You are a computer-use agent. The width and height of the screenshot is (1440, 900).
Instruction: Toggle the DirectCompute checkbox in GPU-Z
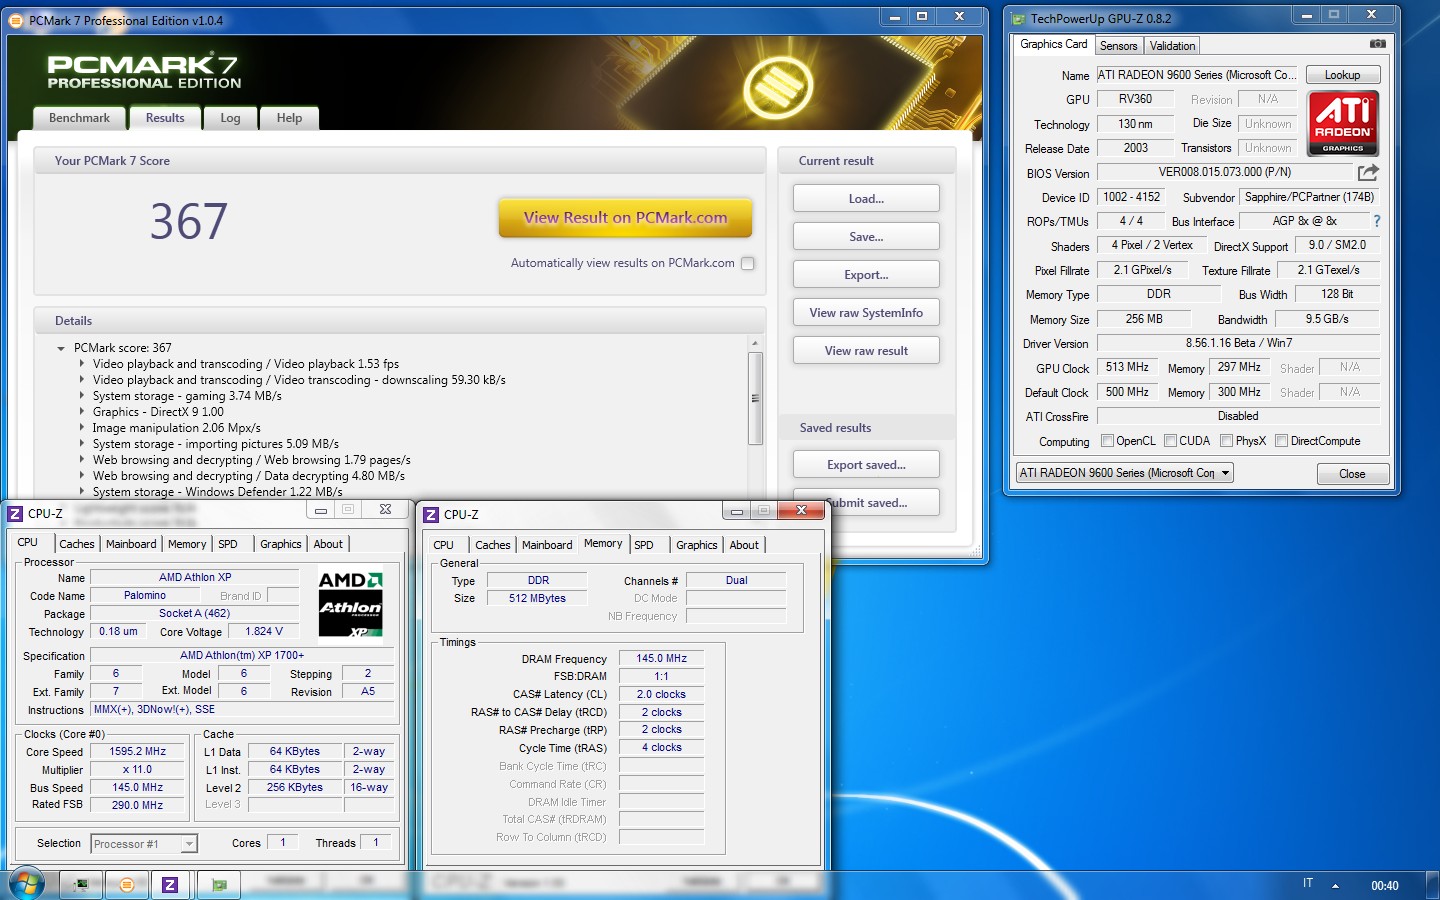pyautogui.click(x=1281, y=441)
